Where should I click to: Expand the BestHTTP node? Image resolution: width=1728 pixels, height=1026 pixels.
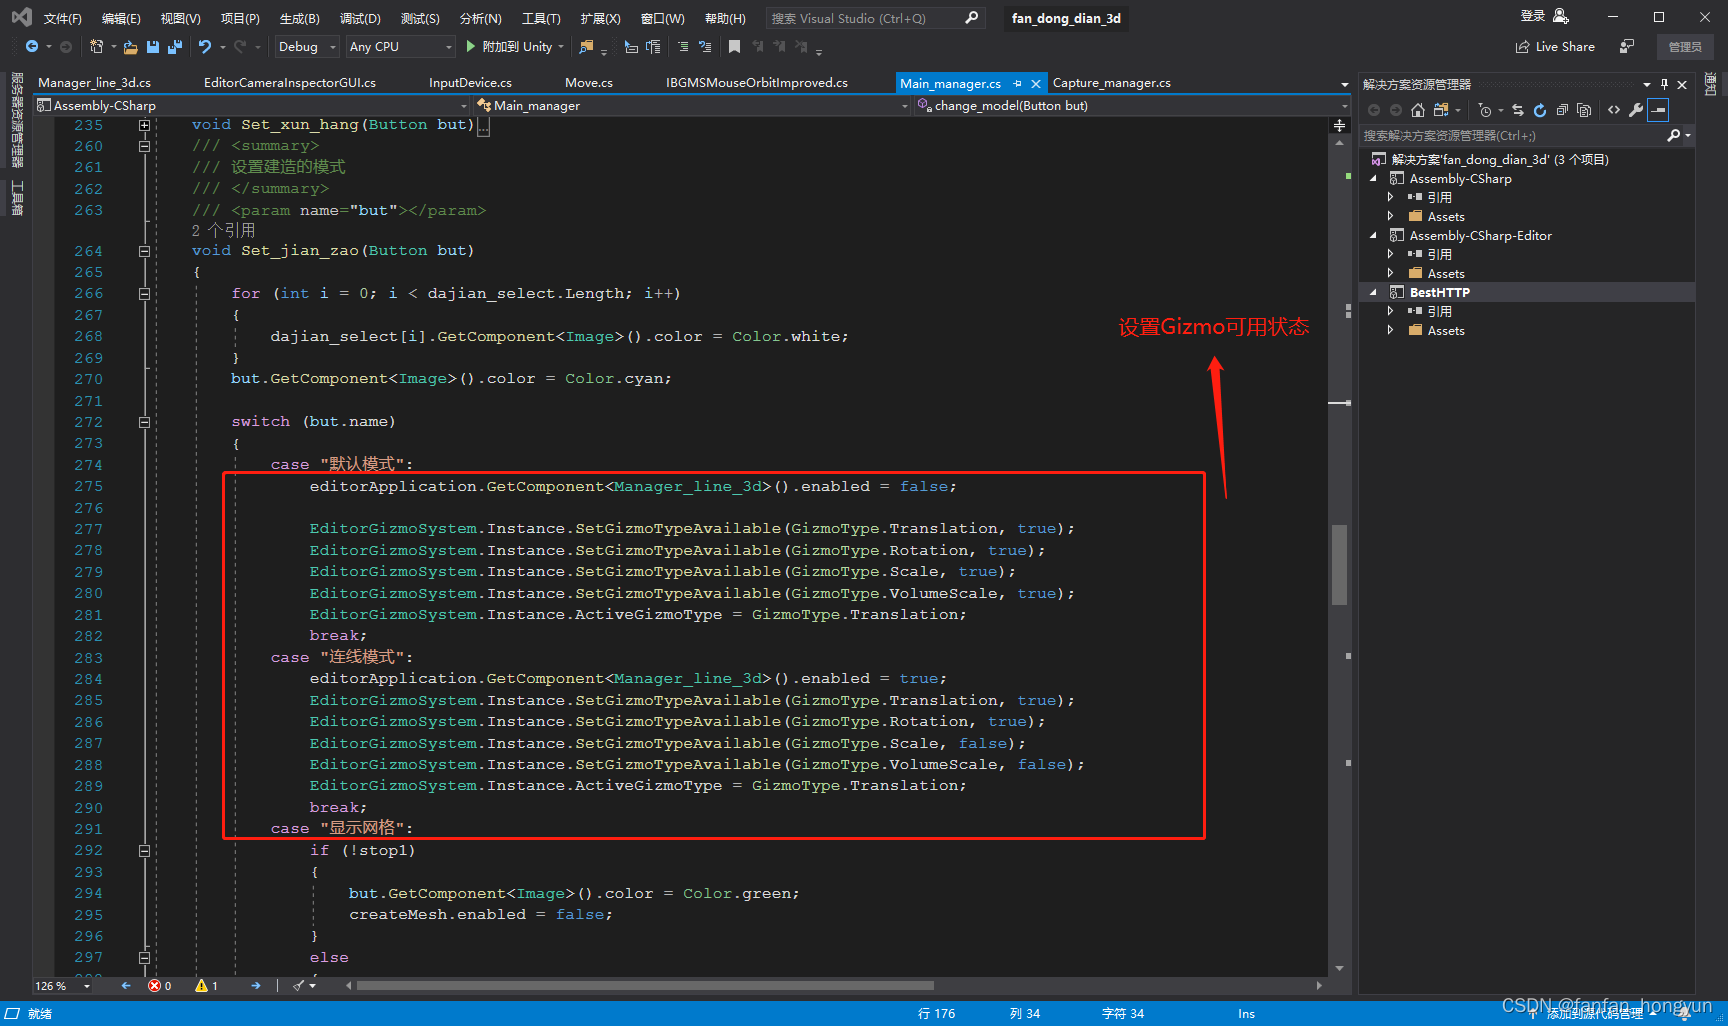[1374, 292]
